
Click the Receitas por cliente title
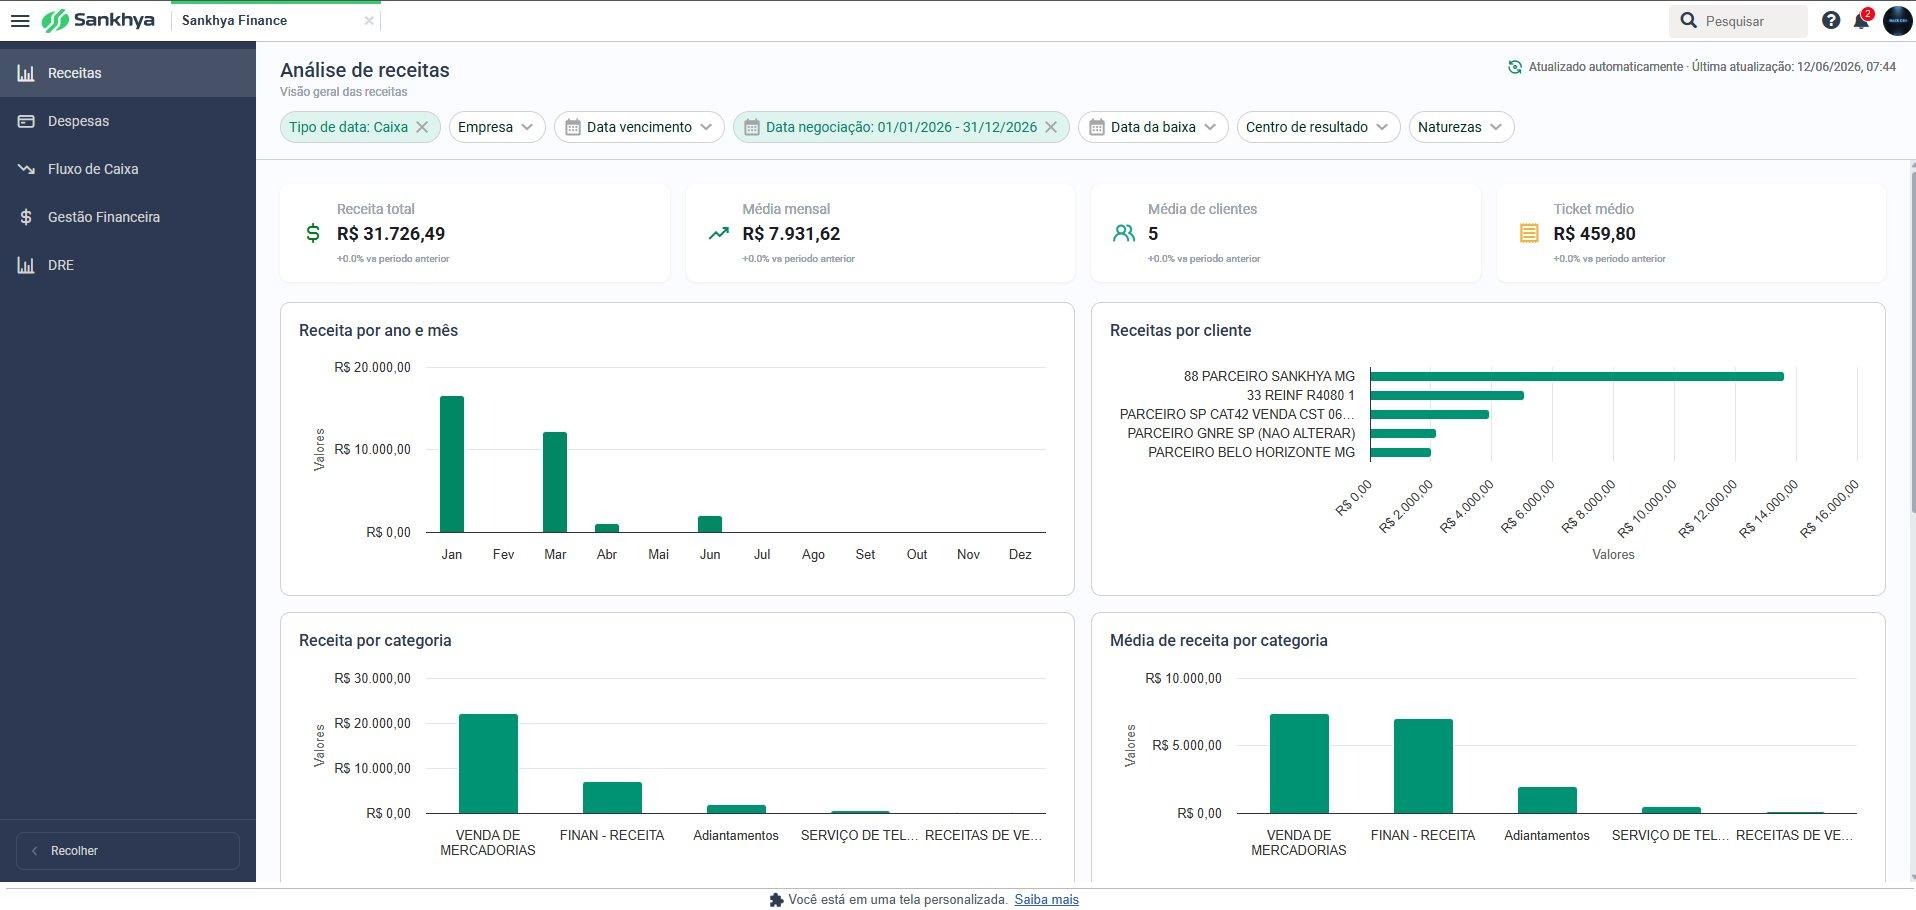[x=1180, y=330]
